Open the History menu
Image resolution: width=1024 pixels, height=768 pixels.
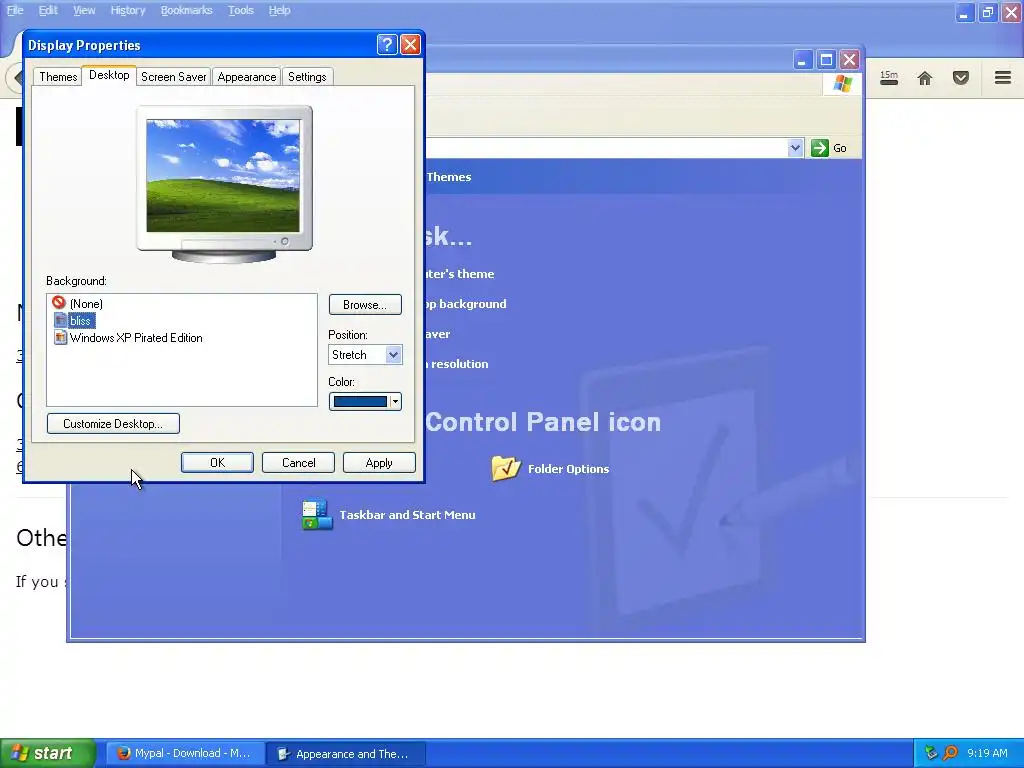tap(127, 10)
